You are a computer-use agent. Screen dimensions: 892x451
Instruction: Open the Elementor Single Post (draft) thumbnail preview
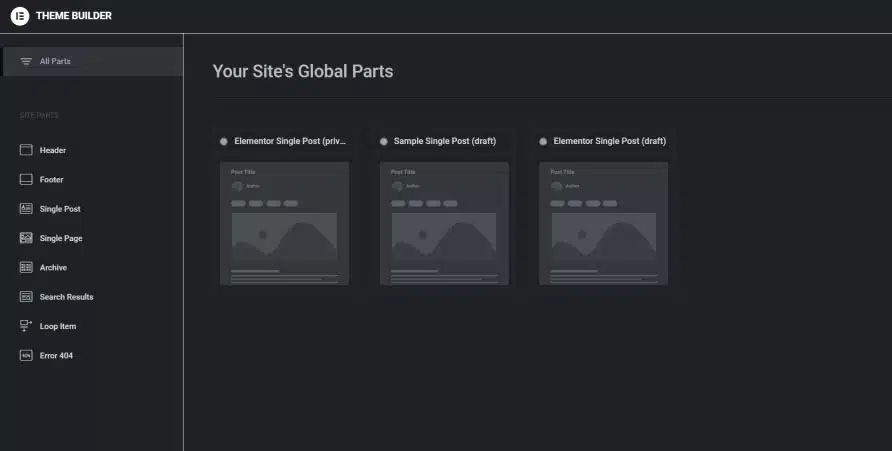click(604, 224)
